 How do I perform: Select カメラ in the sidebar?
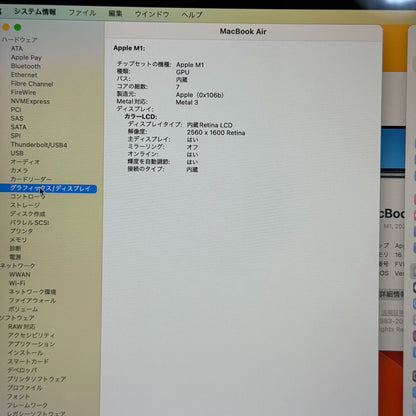click(19, 170)
